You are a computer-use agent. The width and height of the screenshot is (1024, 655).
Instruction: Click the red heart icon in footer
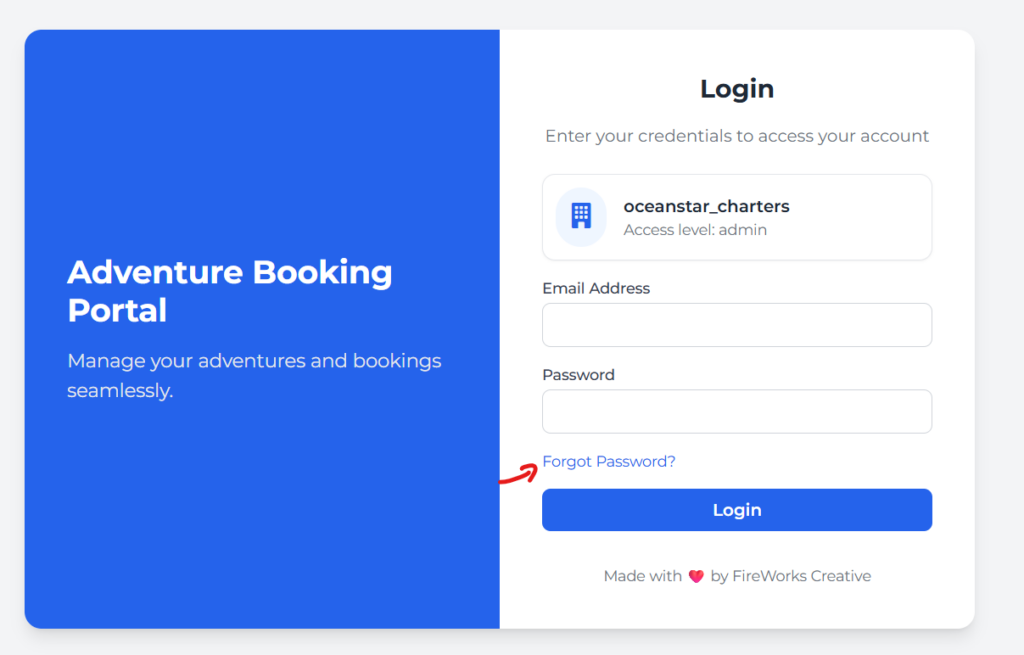coord(696,576)
